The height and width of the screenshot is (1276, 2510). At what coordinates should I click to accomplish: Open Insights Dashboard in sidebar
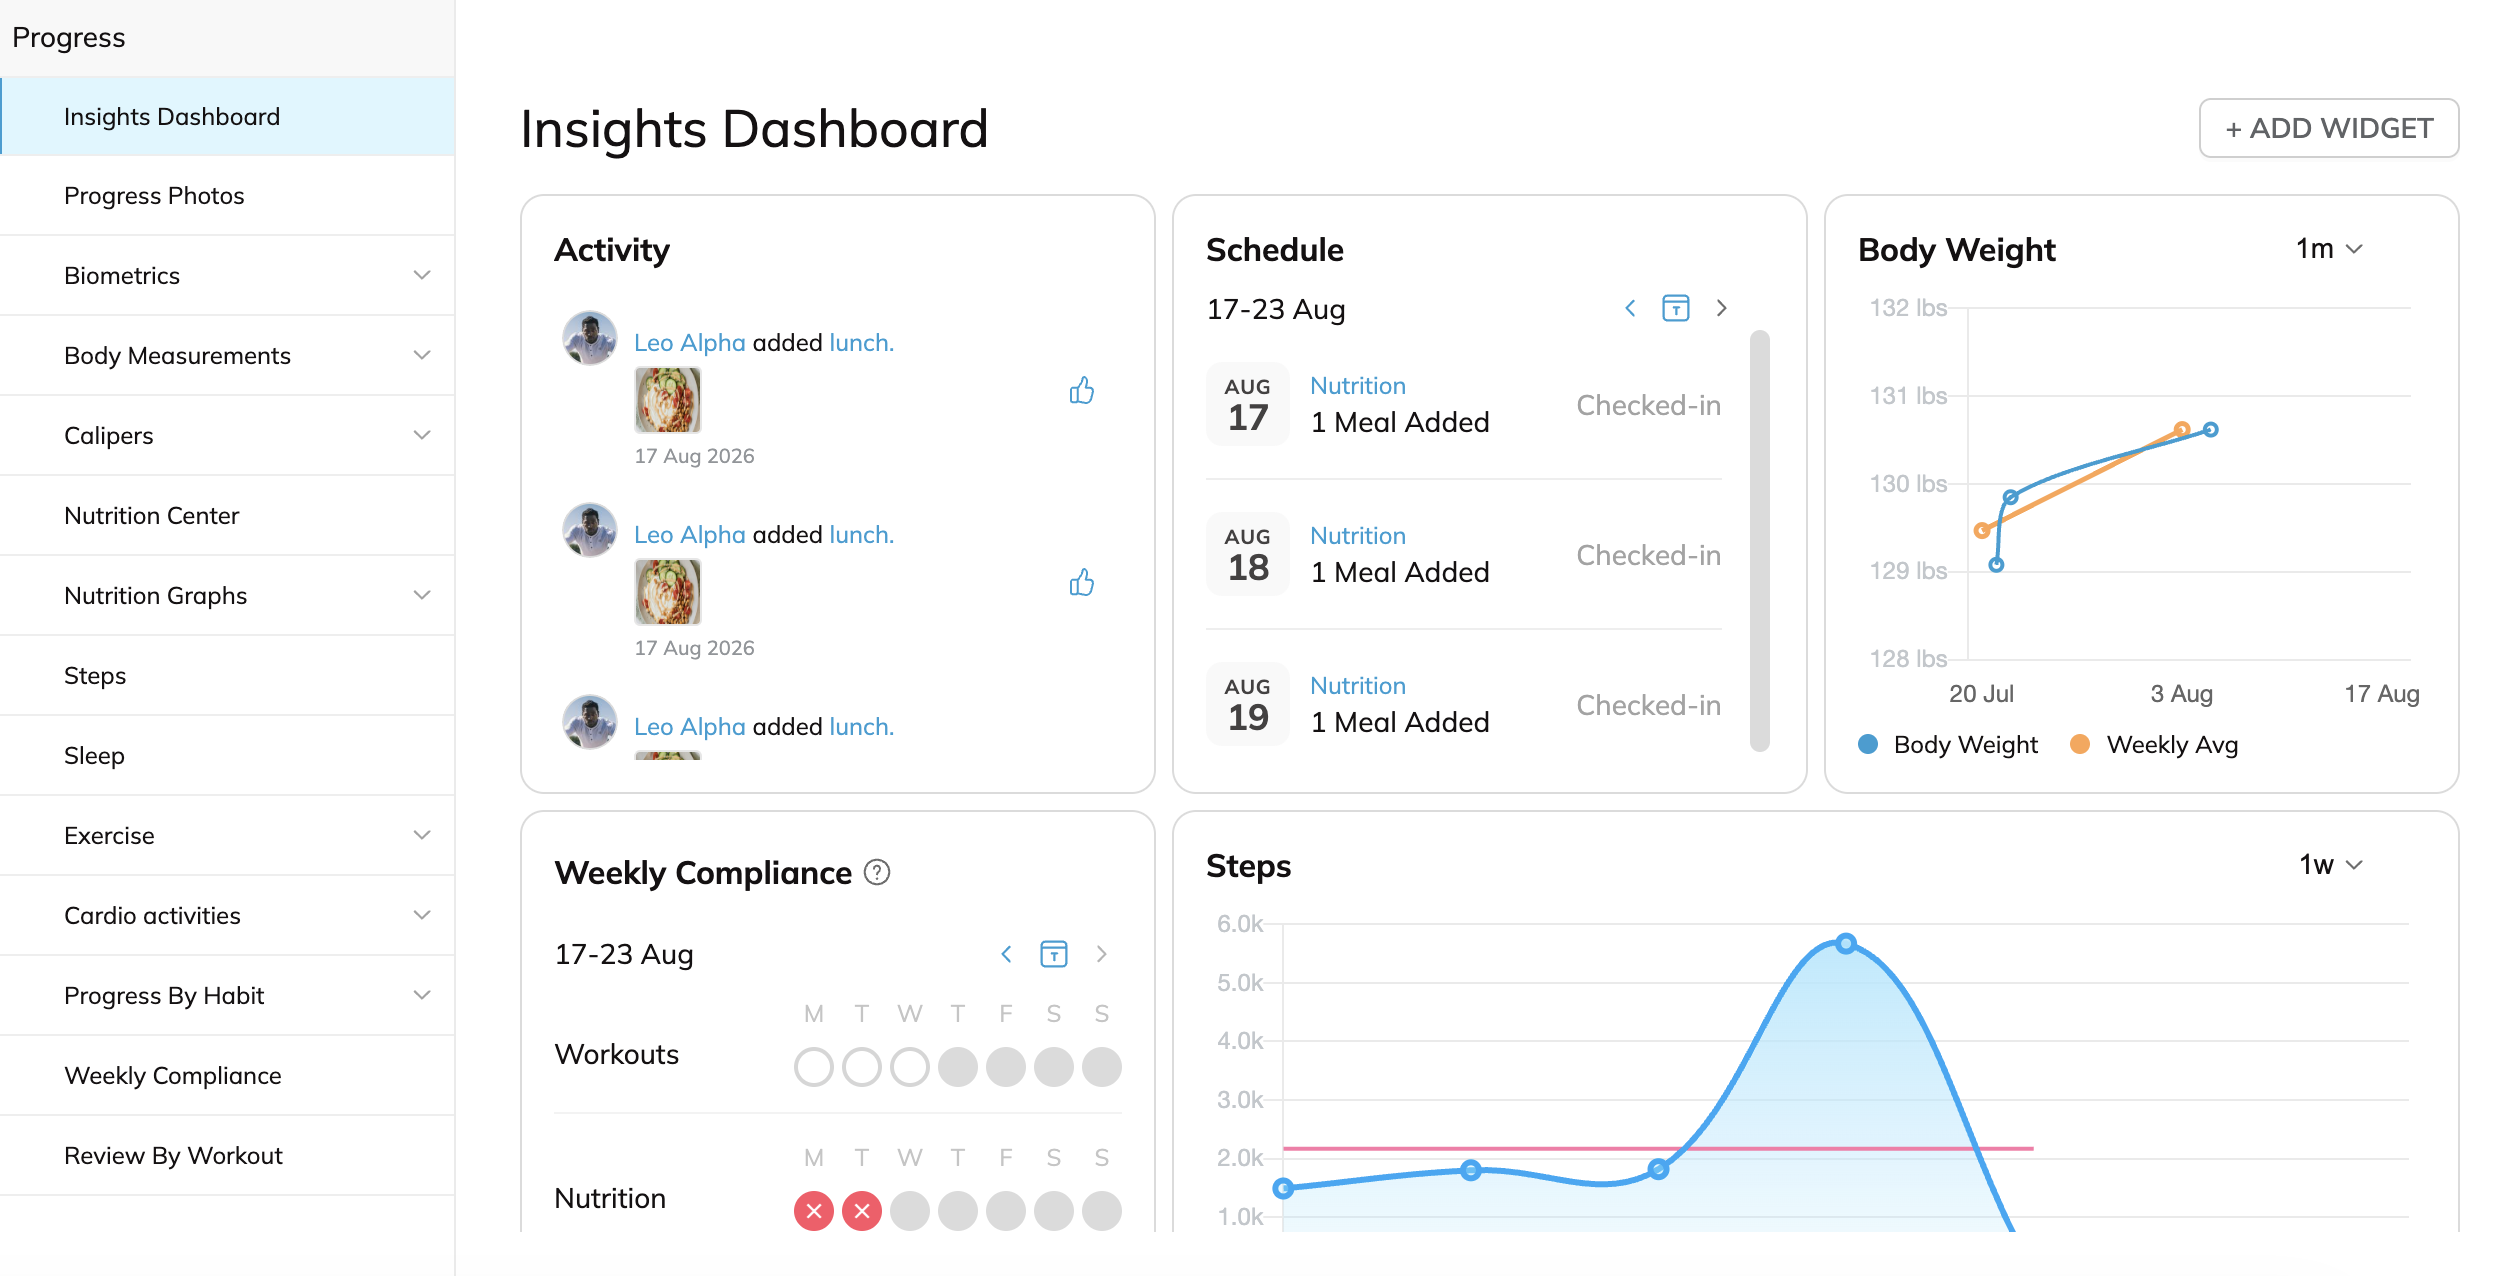(x=227, y=116)
